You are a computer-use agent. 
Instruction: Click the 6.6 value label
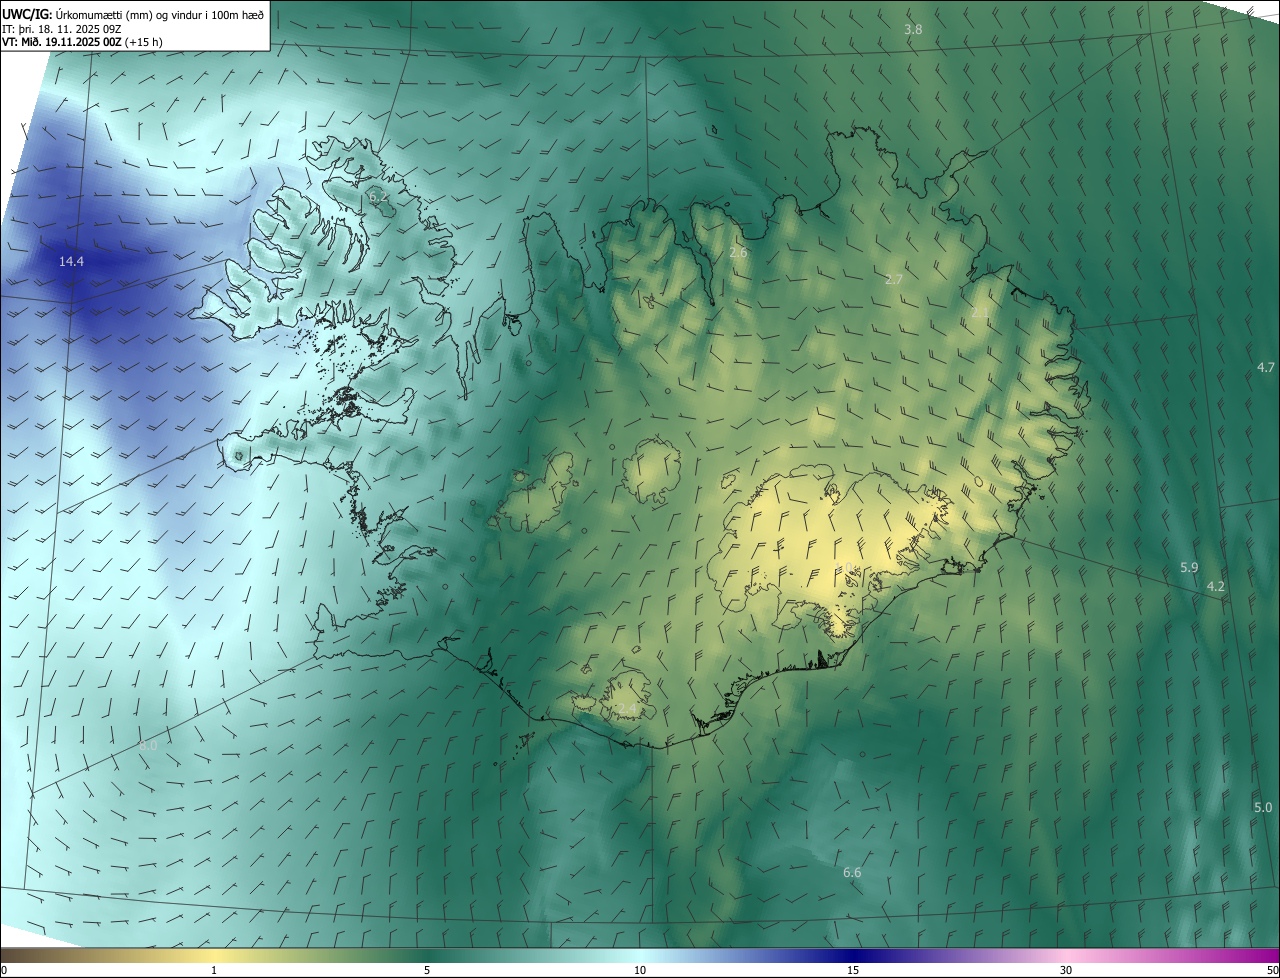point(852,872)
